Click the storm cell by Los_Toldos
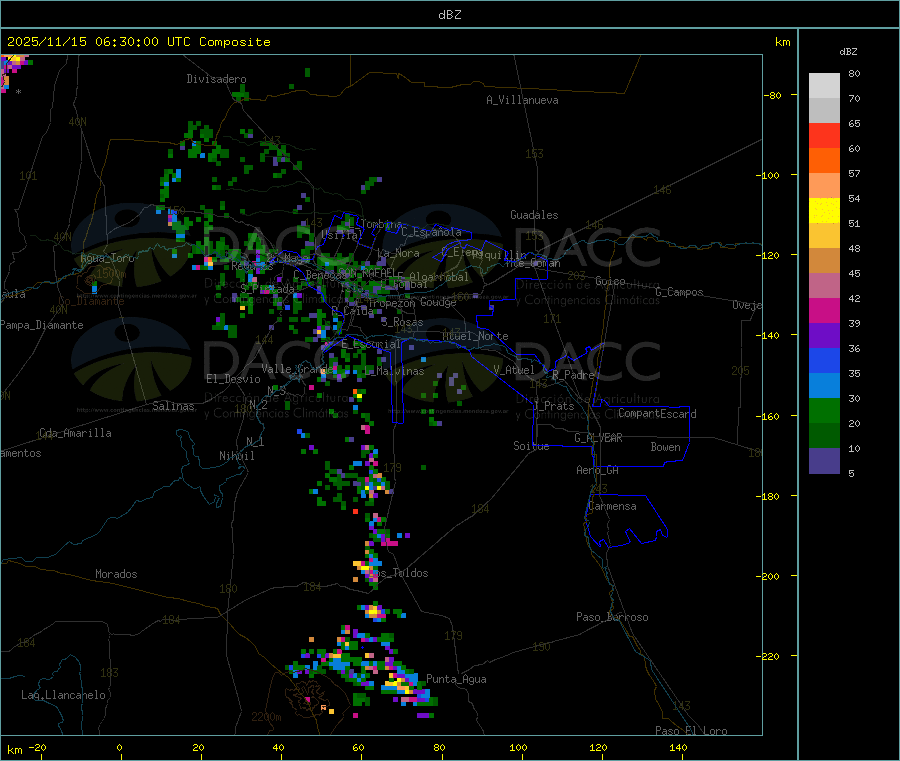 tap(367, 568)
